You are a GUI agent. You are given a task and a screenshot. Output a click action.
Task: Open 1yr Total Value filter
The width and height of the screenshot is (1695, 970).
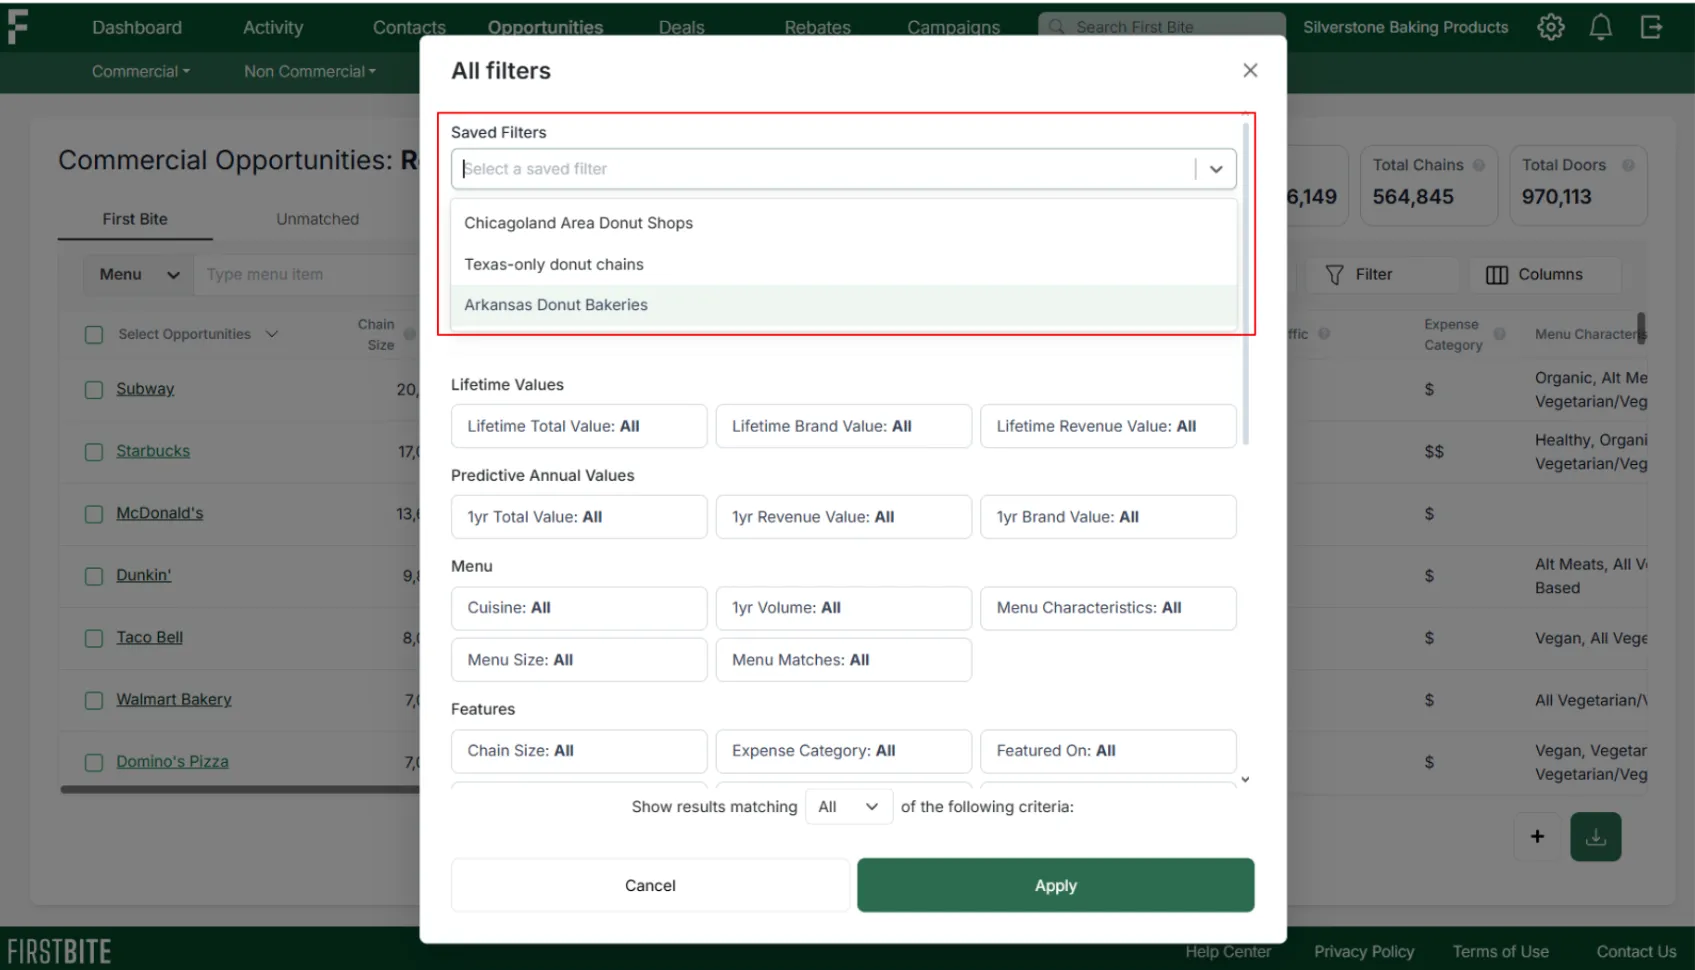tap(579, 517)
